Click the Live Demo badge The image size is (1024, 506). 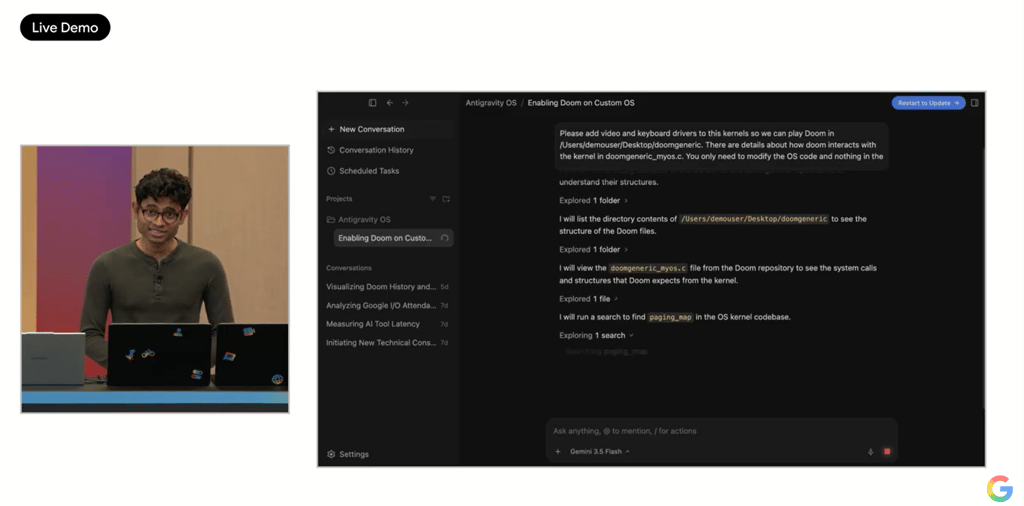pyautogui.click(x=65, y=27)
